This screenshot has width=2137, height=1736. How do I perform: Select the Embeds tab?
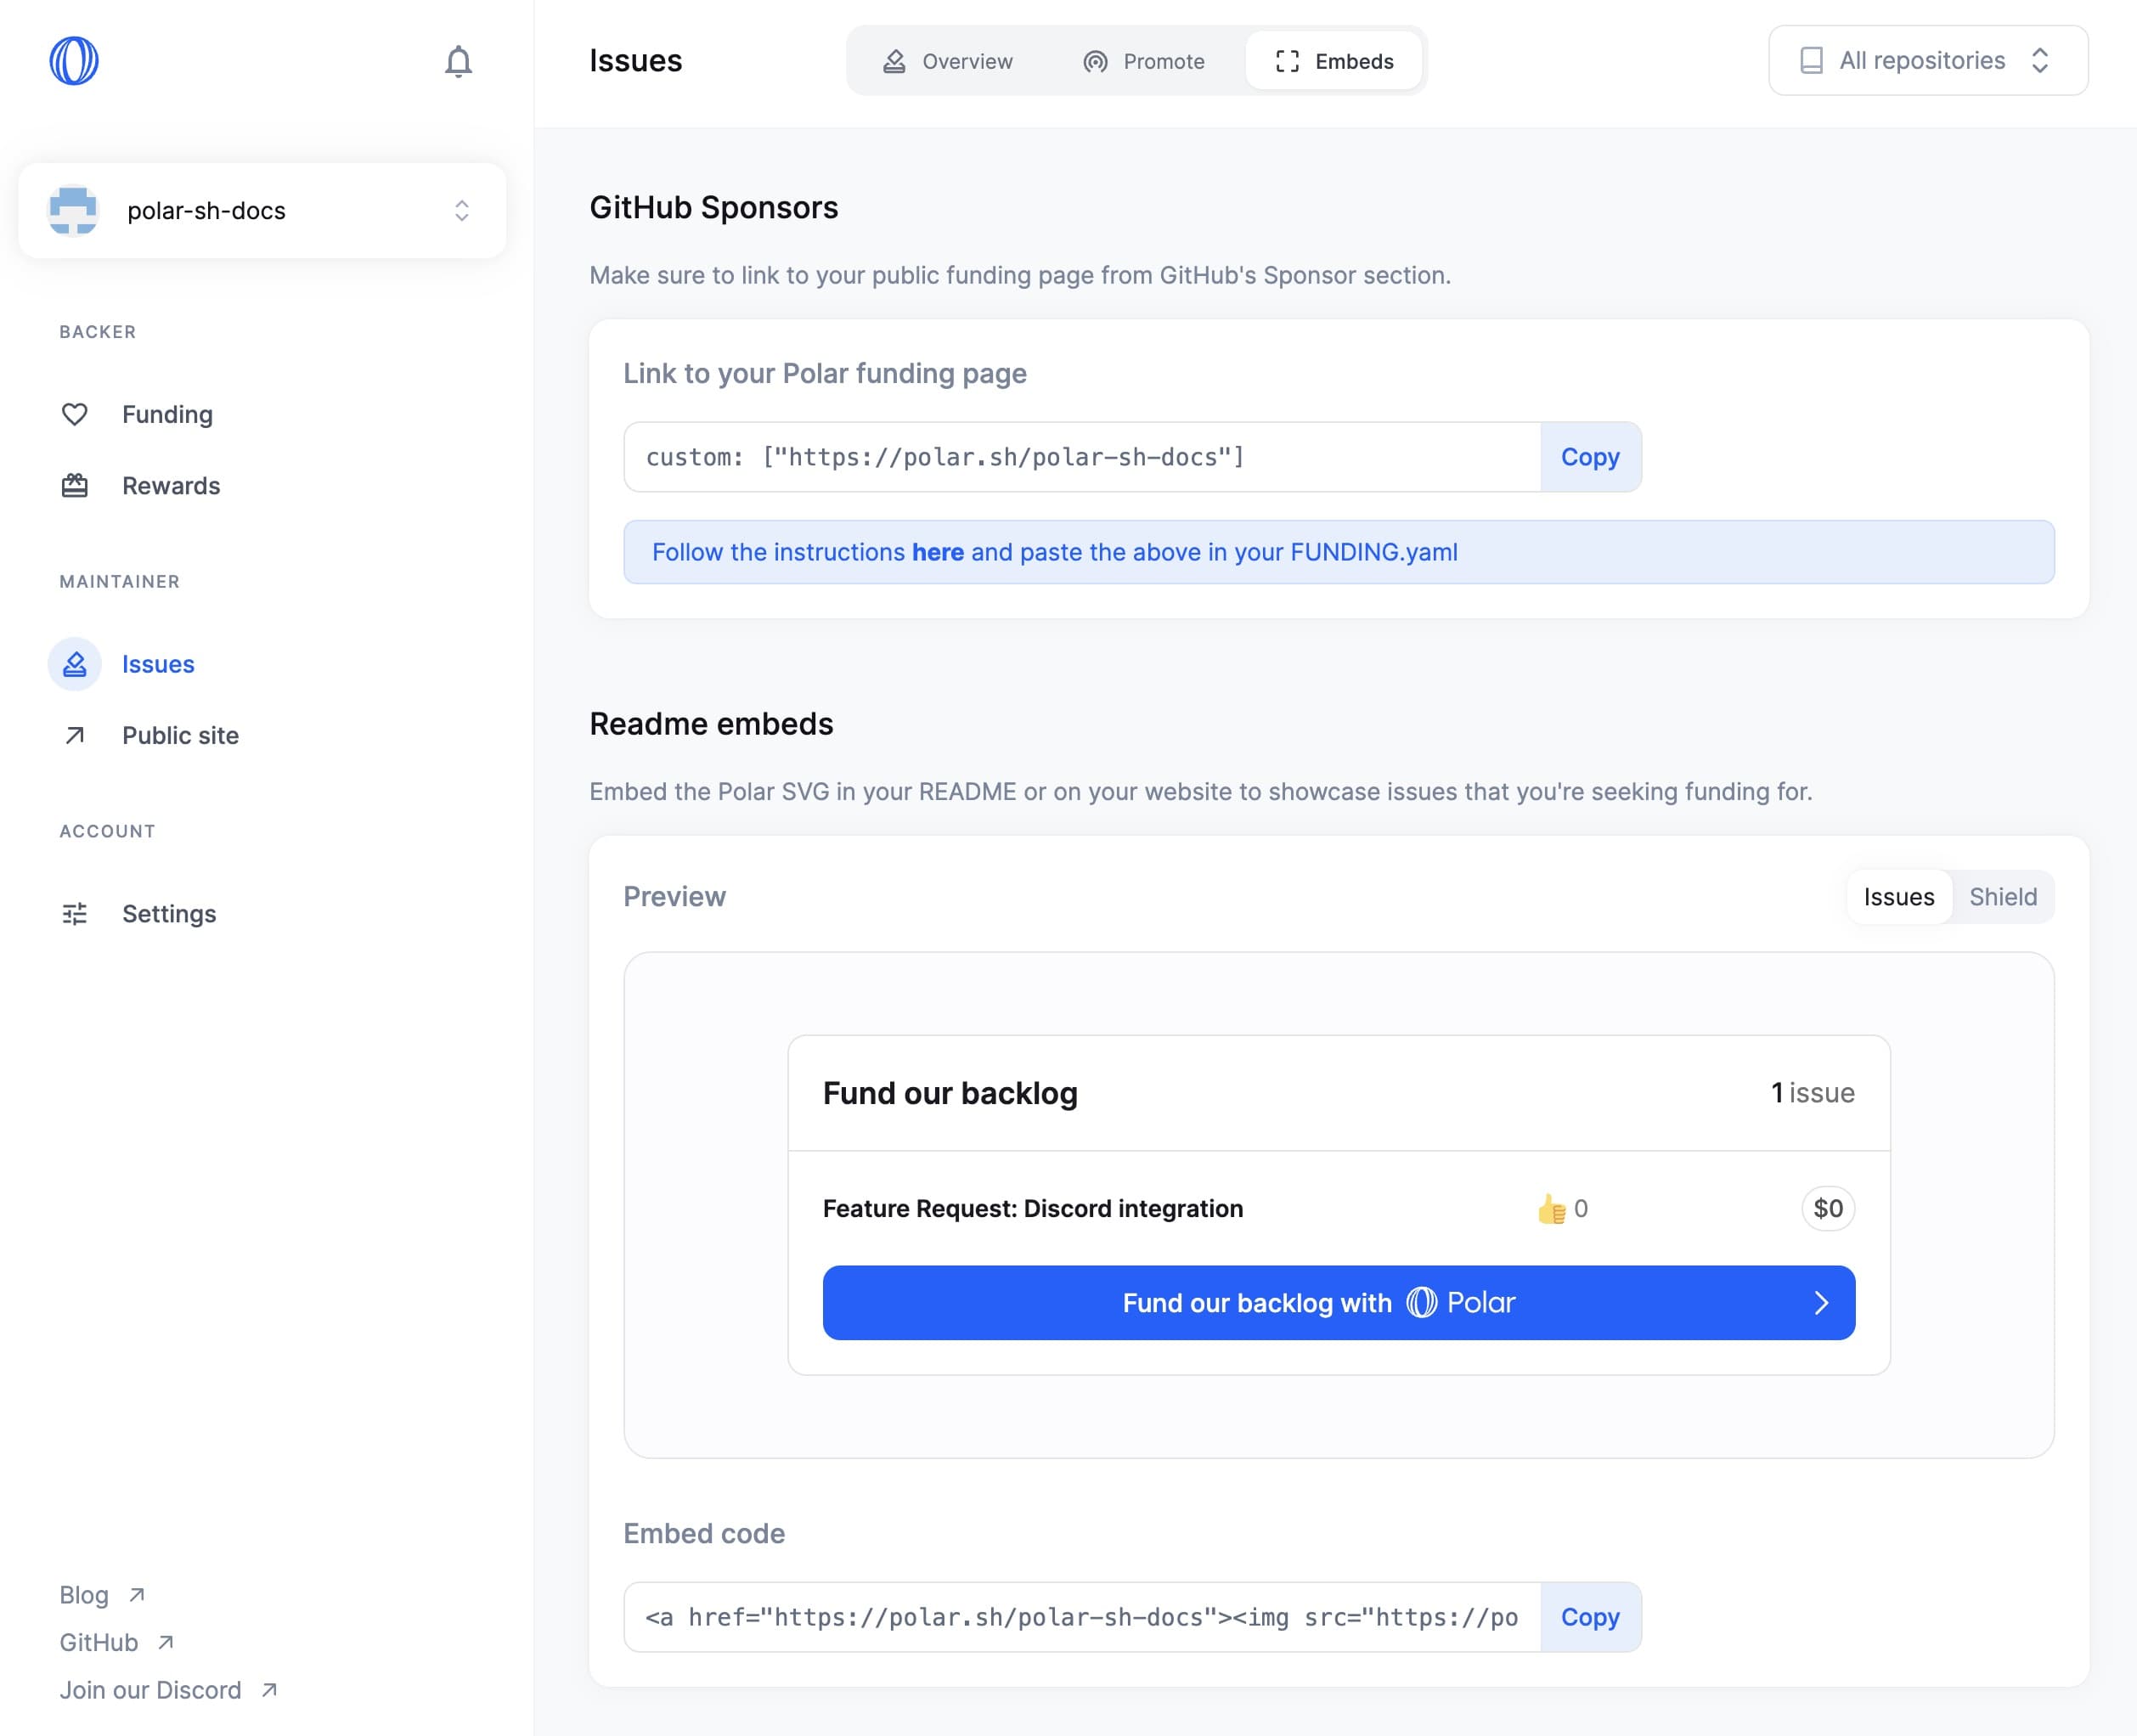(1334, 61)
